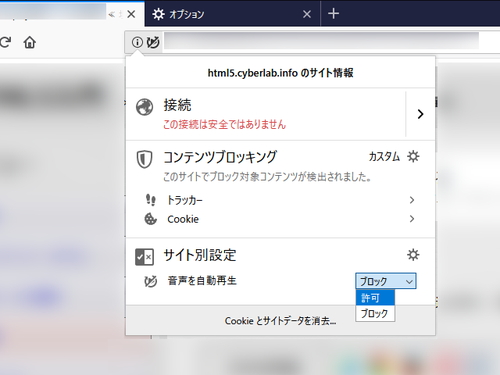
Task: Click the サイト別設定 permissions icon
Action: (x=144, y=257)
